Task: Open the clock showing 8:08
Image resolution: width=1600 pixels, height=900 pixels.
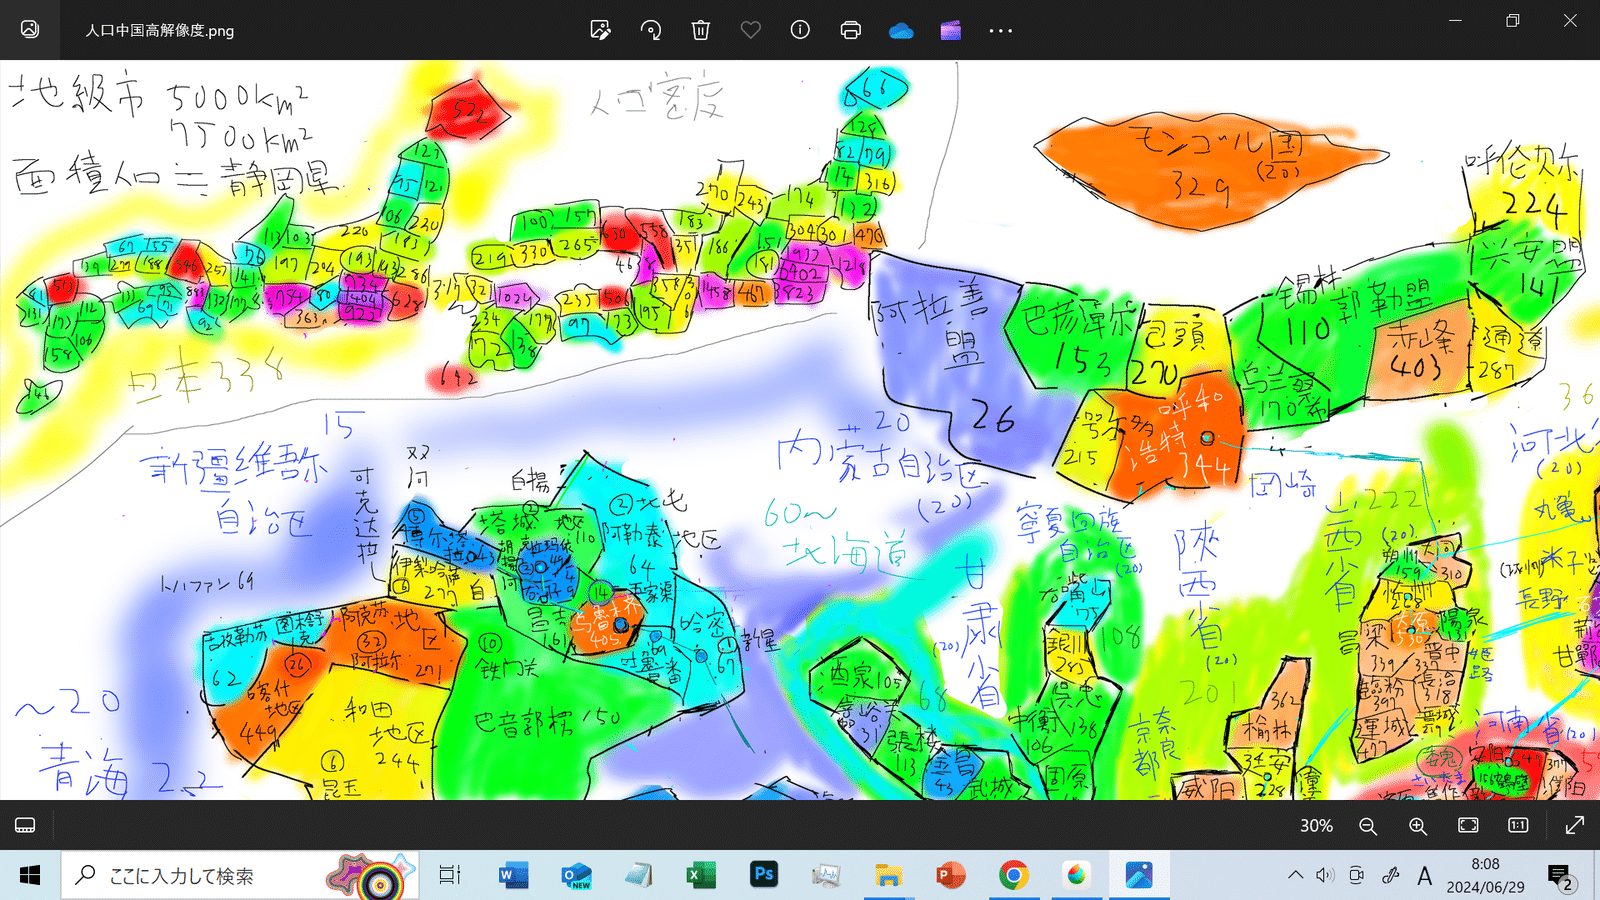Action: point(1485,876)
